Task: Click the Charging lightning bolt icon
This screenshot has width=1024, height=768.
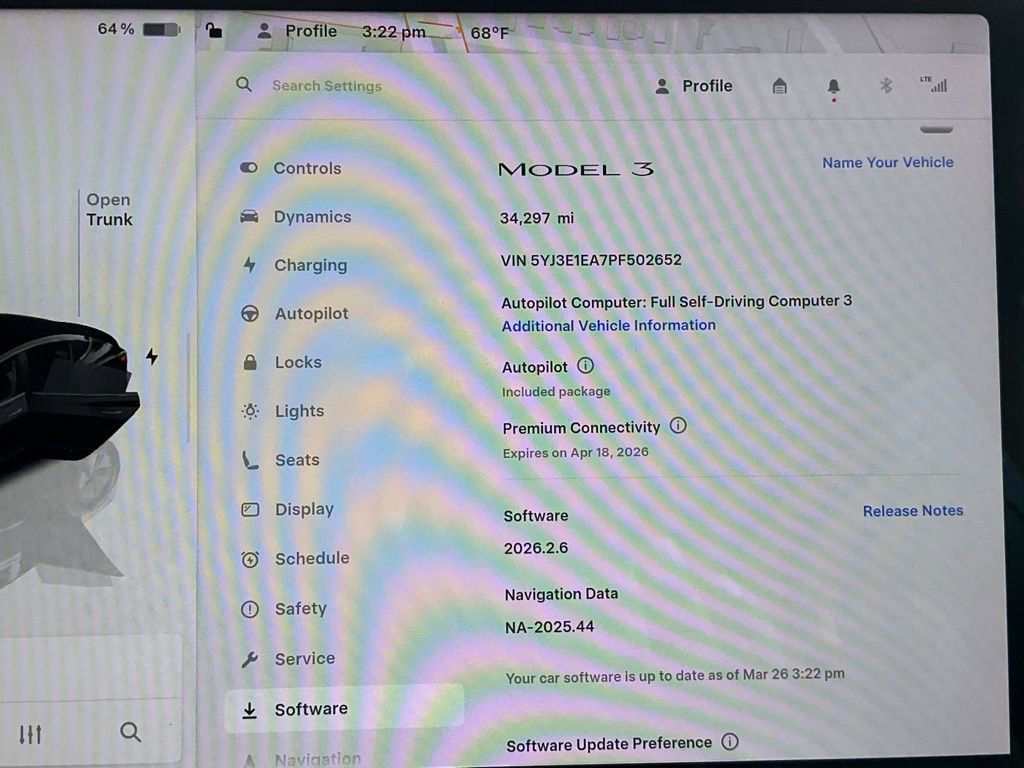Action: pyautogui.click(x=249, y=264)
